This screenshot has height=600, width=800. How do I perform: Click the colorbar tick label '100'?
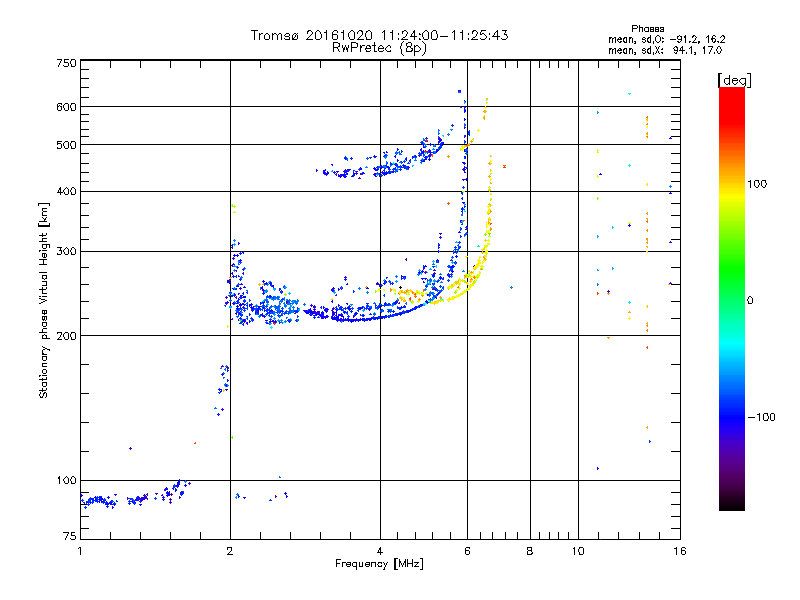(757, 184)
